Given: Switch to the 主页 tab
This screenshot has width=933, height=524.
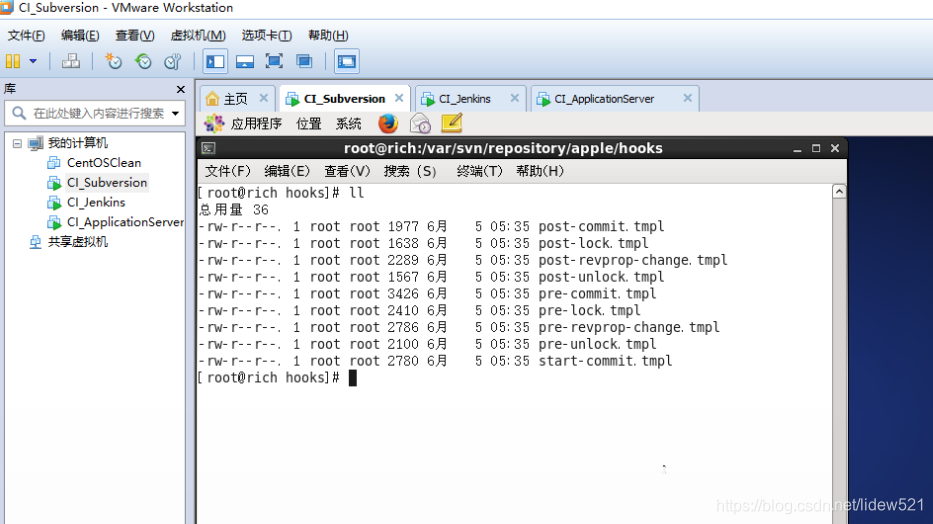Looking at the screenshot, I should click(x=236, y=99).
